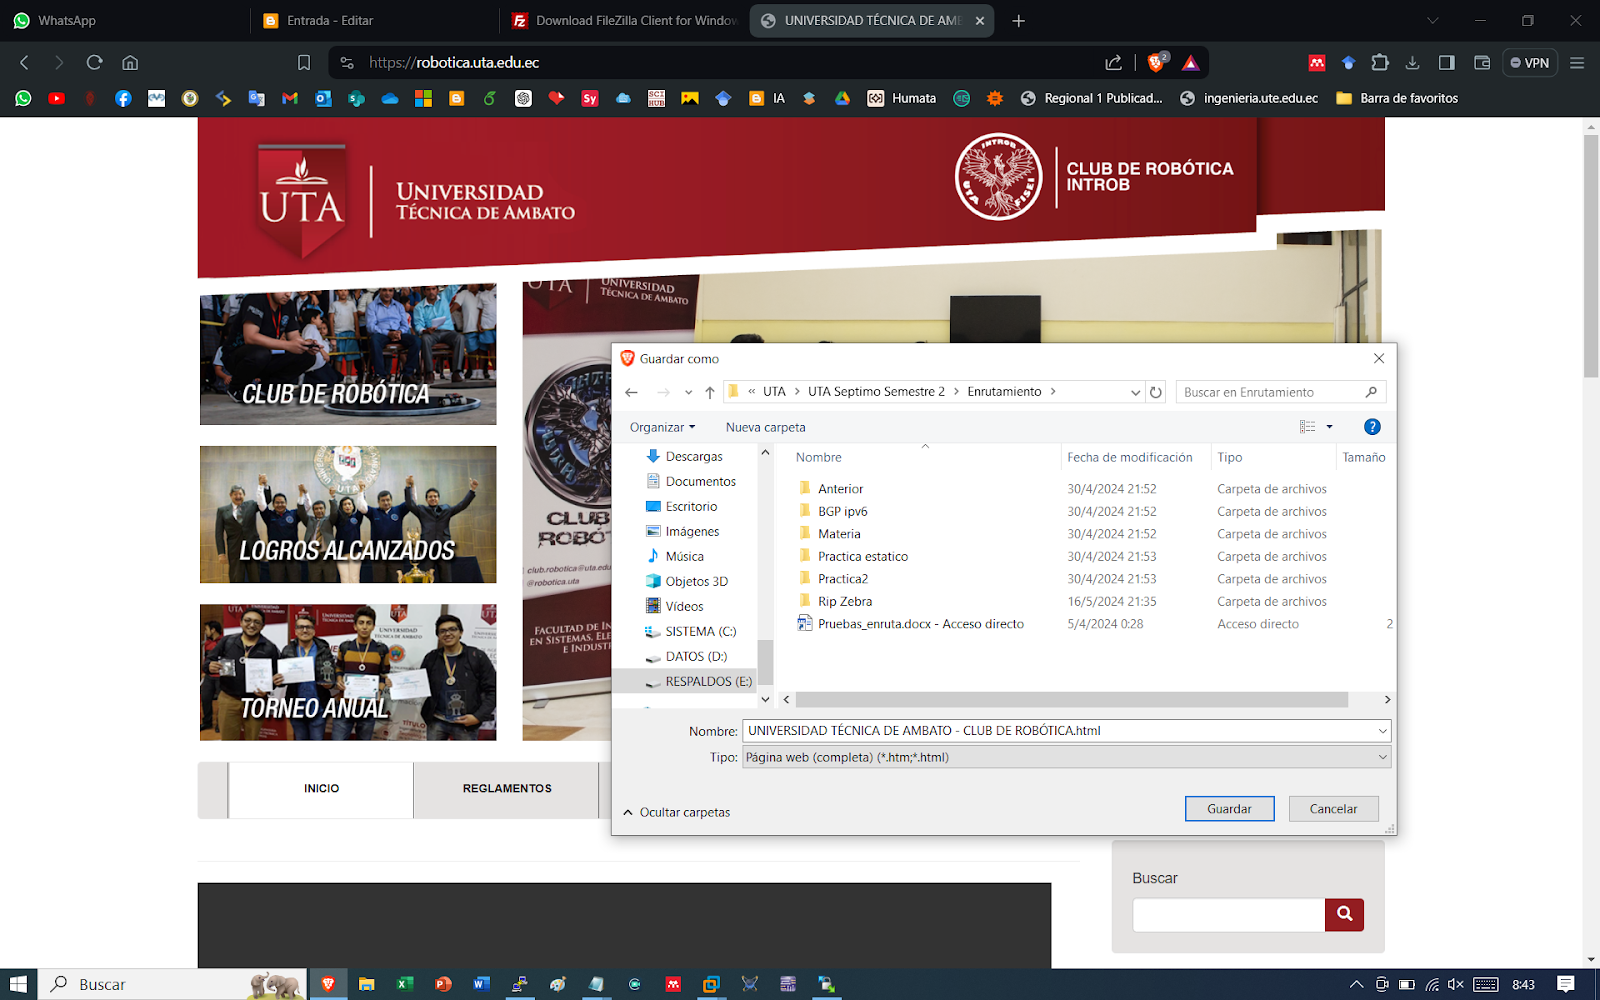Open the Barra de favoritos folder
Viewport: 1600px width, 1000px height.
[x=1397, y=98]
